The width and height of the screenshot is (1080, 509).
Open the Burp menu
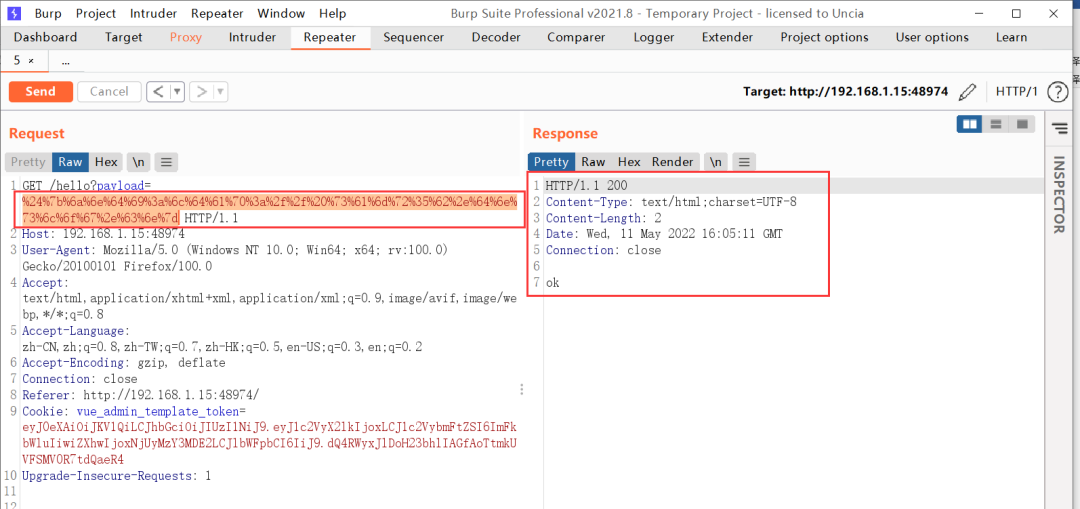[48, 13]
